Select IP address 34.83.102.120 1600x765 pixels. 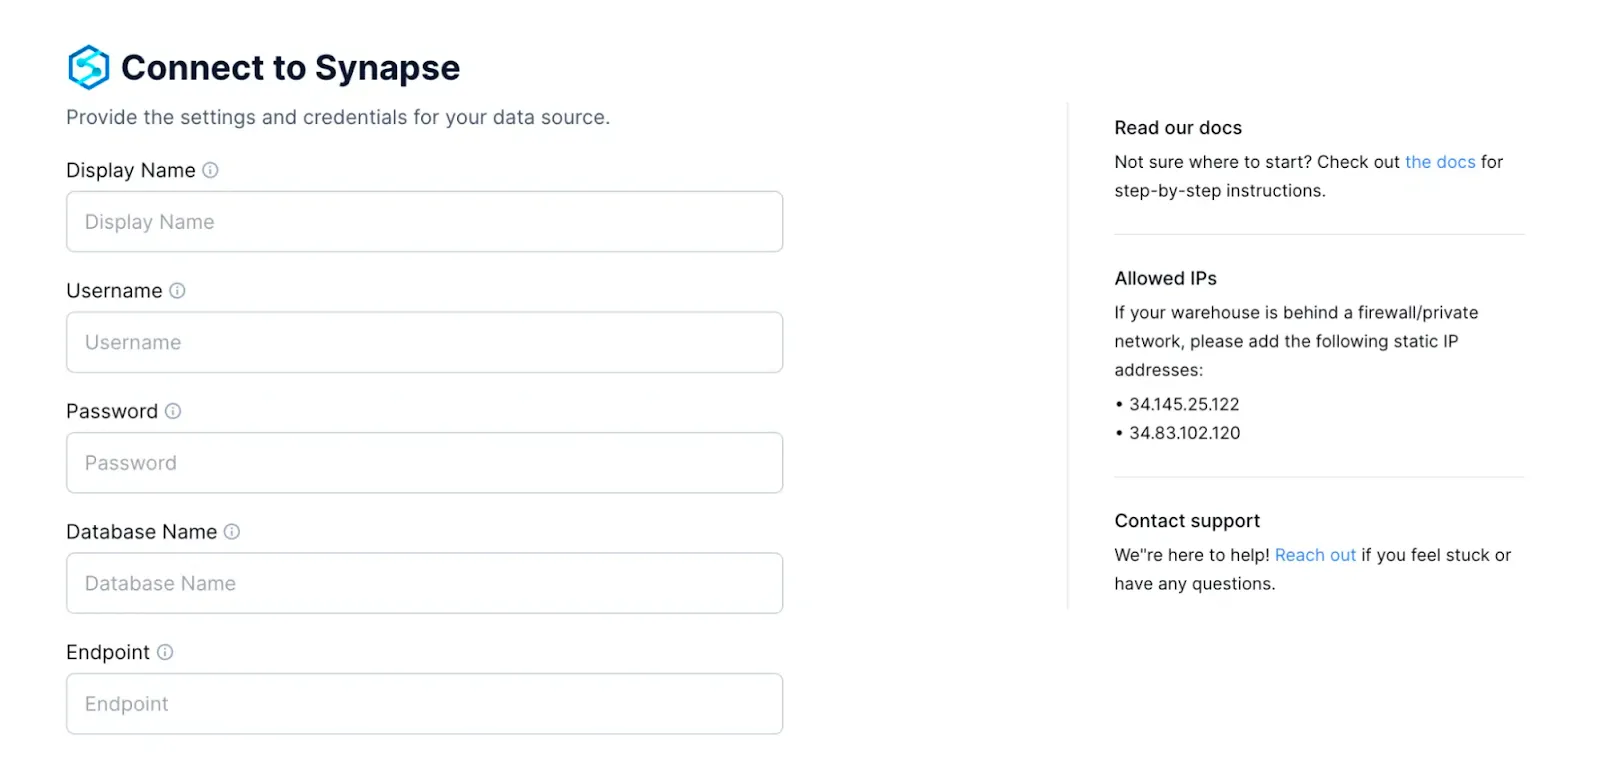1185,433
